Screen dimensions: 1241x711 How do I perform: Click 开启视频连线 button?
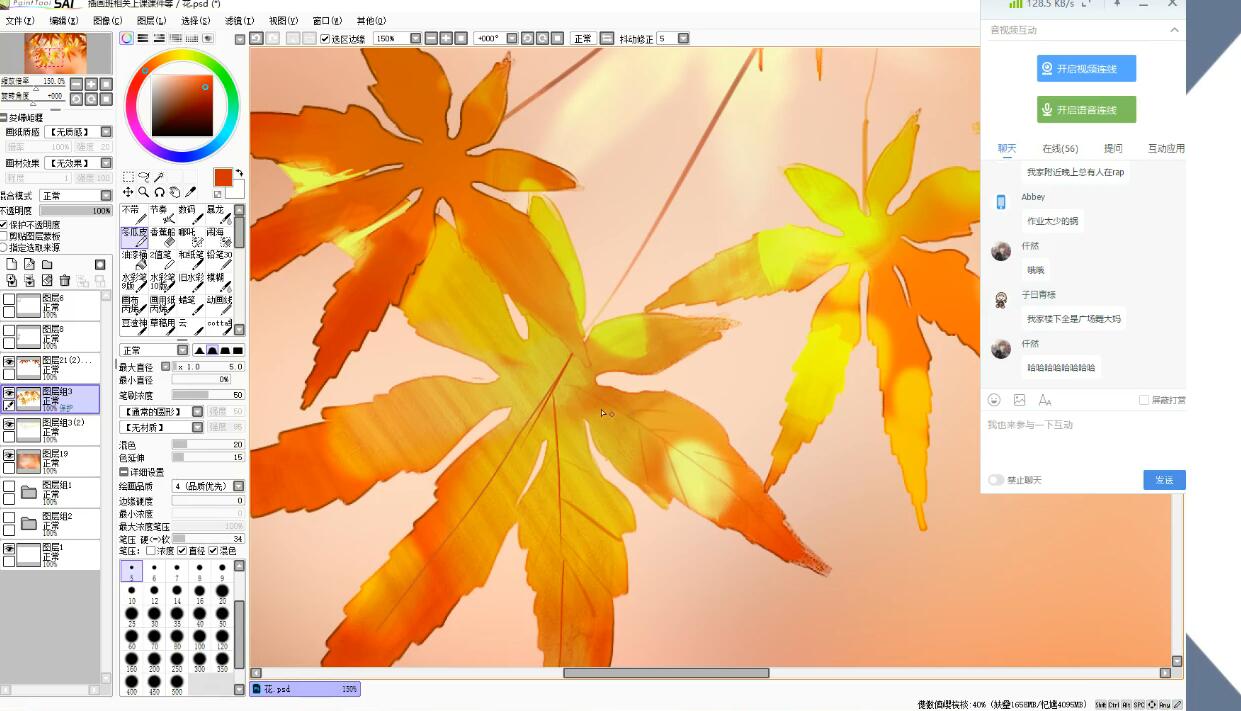1086,69
